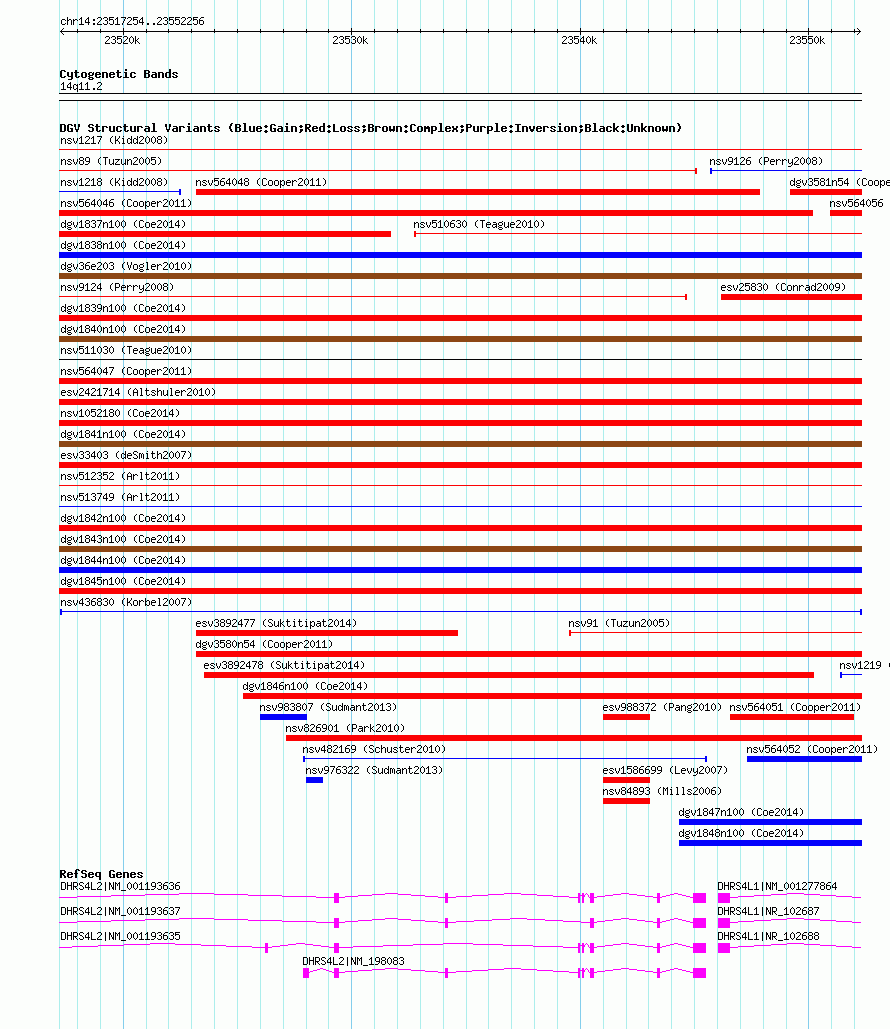Select the blue dgv1847n100 (Coe2014) bar
Image resolution: width=890 pixels, height=1029 pixels.
pos(771,822)
